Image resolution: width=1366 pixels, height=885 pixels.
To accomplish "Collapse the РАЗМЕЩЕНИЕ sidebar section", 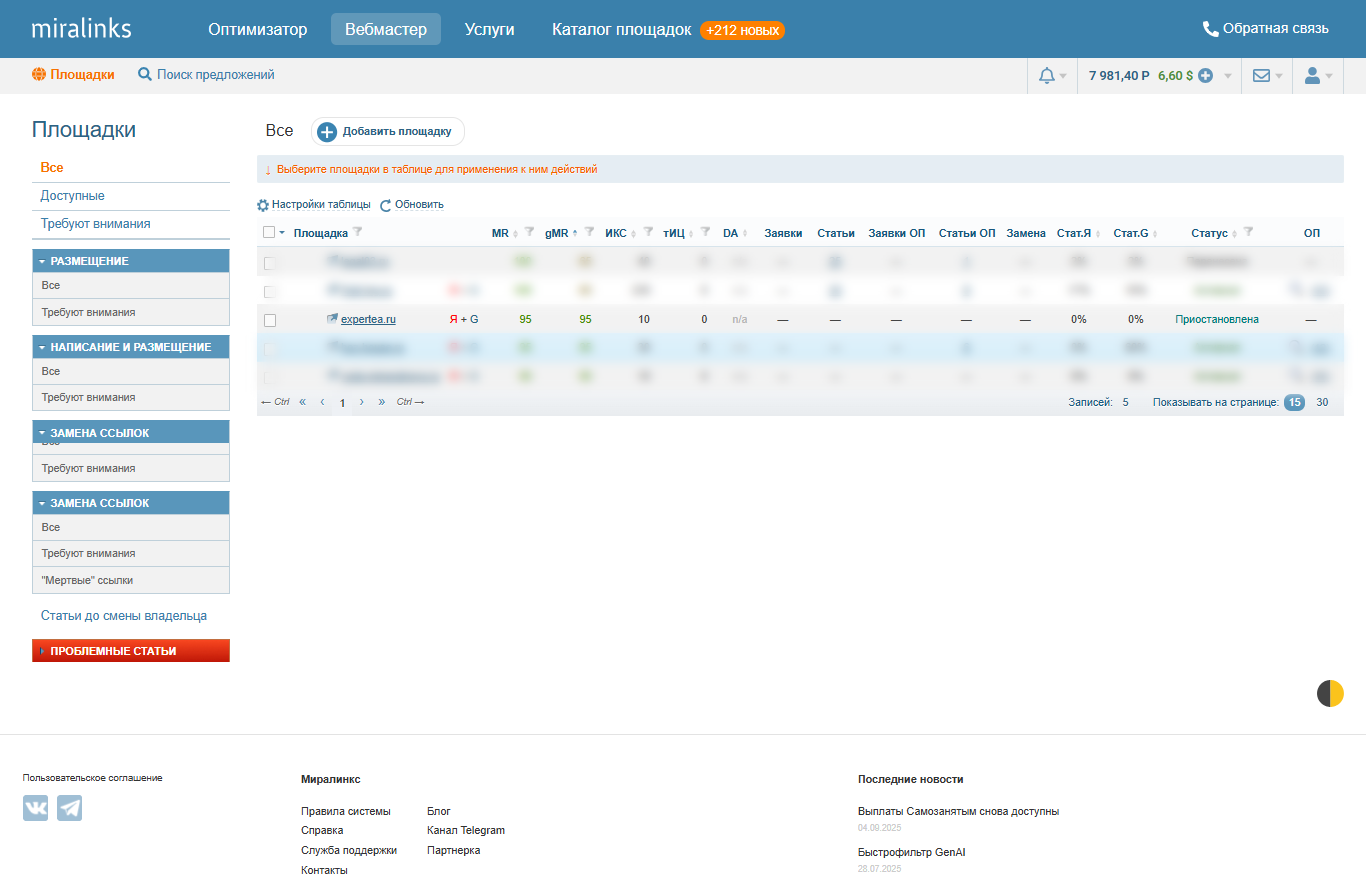I will [x=42, y=261].
